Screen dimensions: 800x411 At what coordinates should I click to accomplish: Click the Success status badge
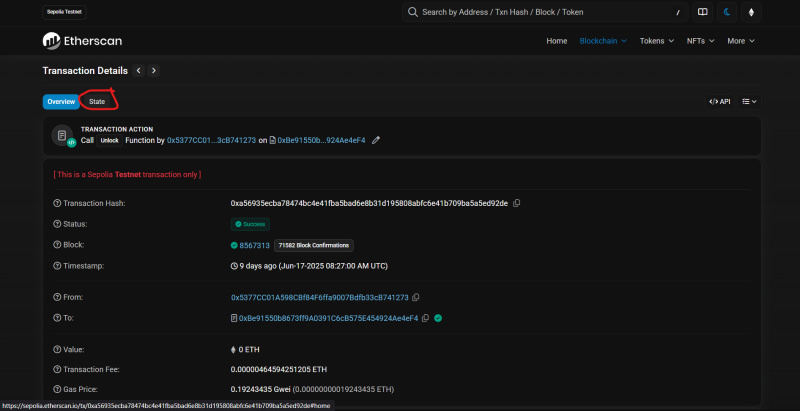[250, 224]
